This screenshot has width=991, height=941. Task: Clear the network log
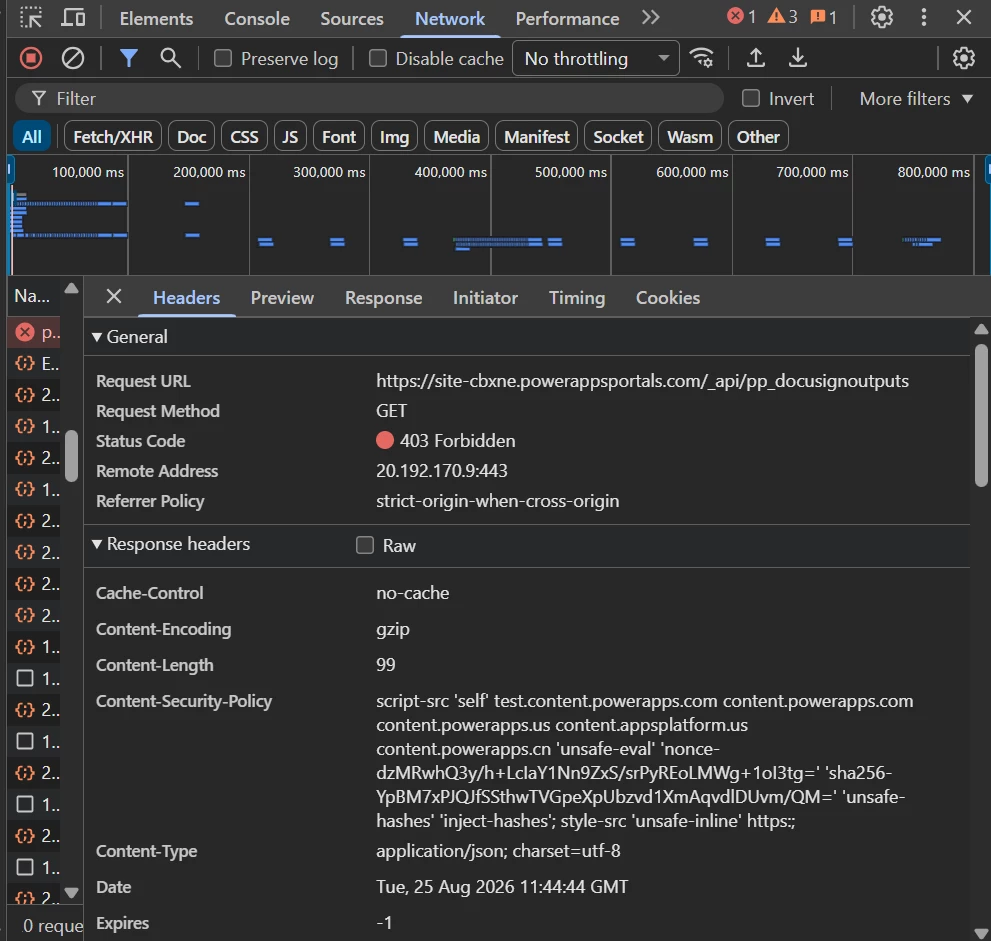73,58
